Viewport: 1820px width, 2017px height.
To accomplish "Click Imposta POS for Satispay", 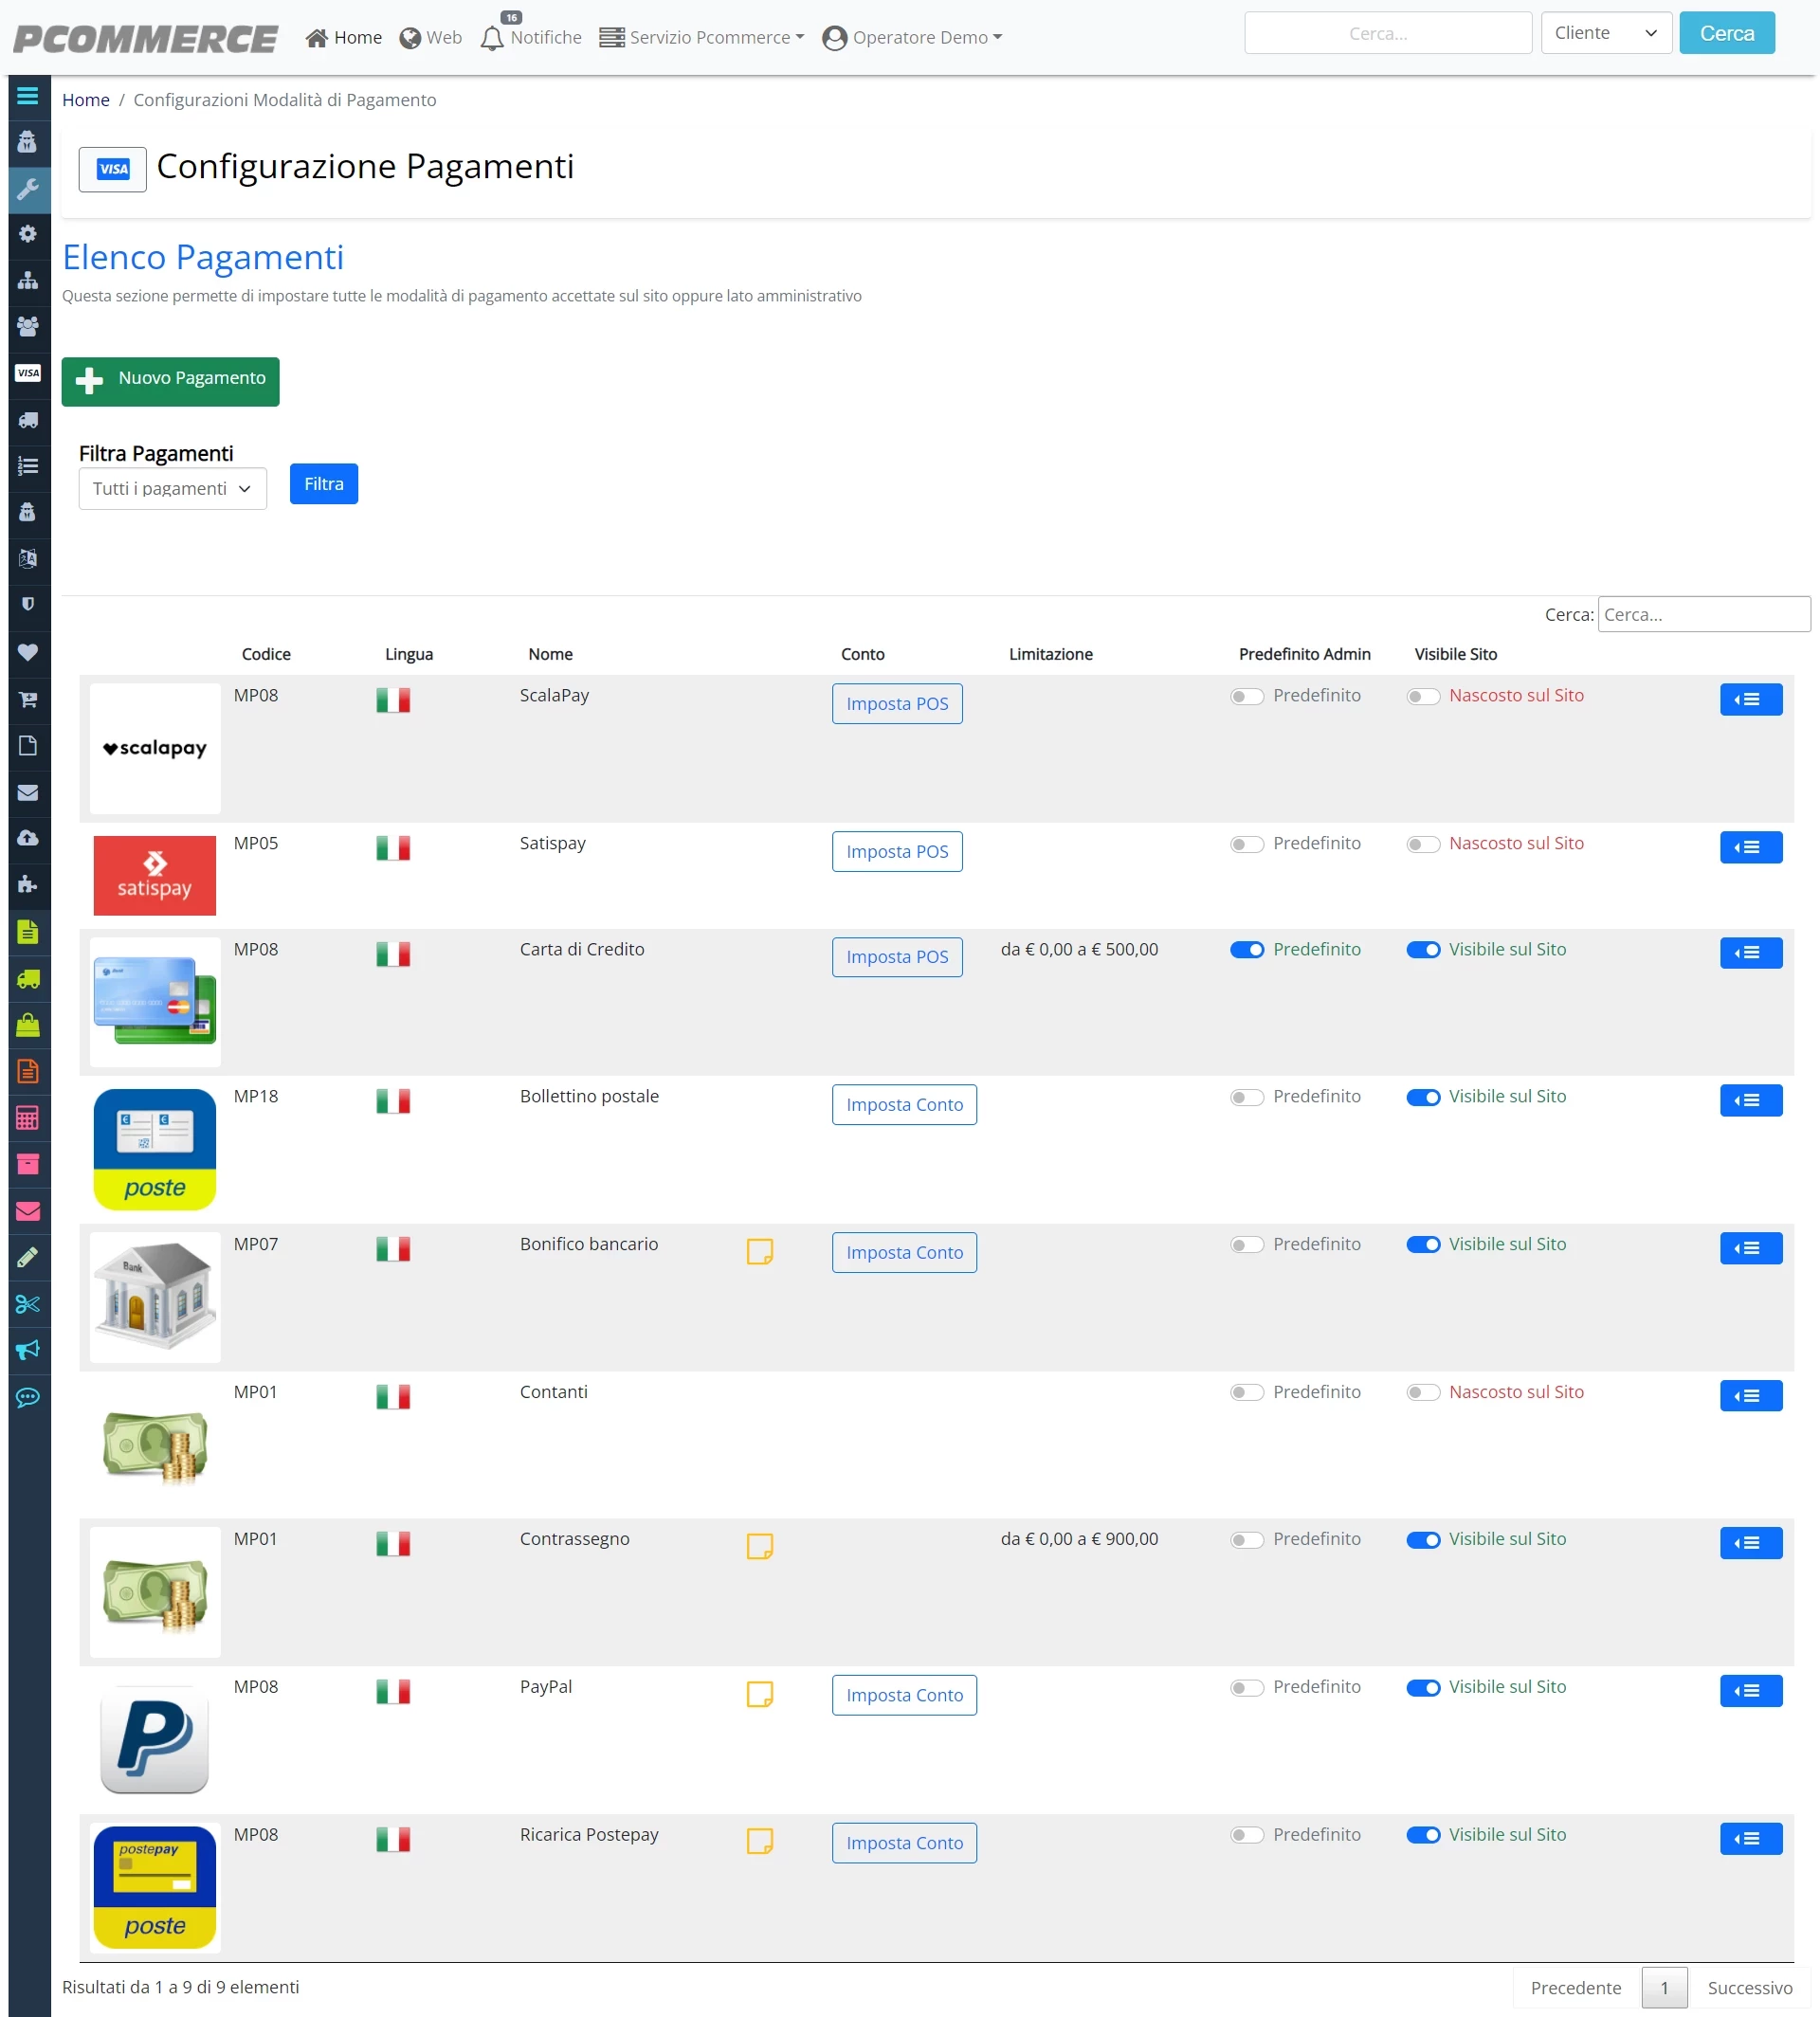I will coord(897,851).
